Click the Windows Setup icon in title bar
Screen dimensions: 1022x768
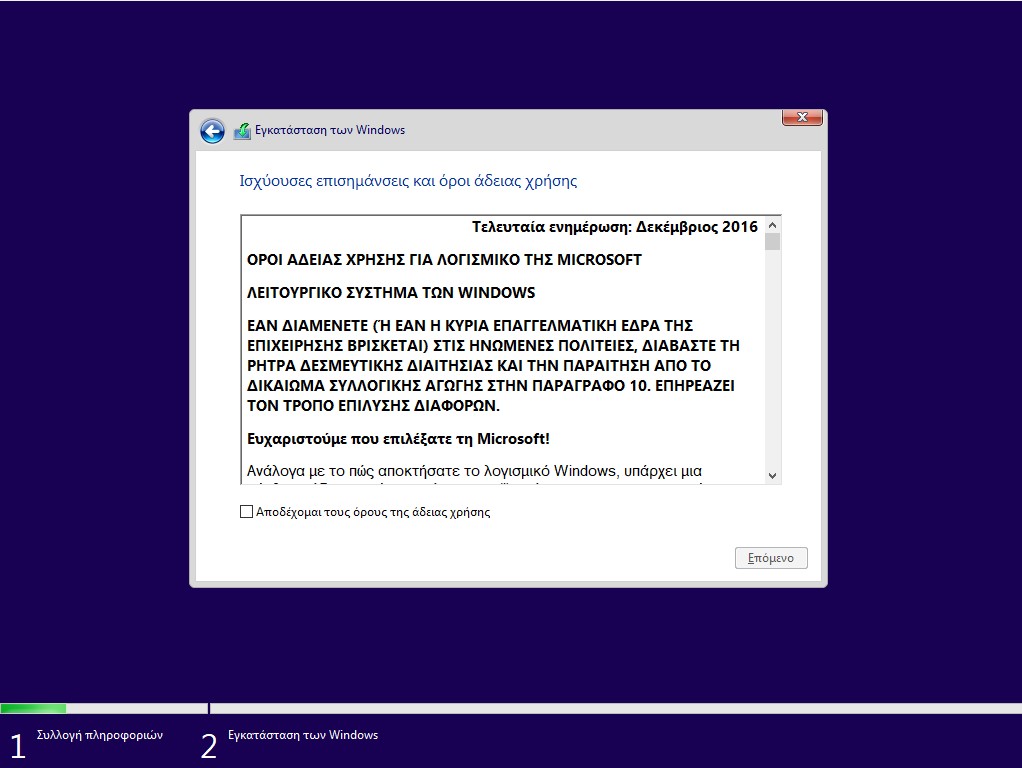(x=242, y=130)
